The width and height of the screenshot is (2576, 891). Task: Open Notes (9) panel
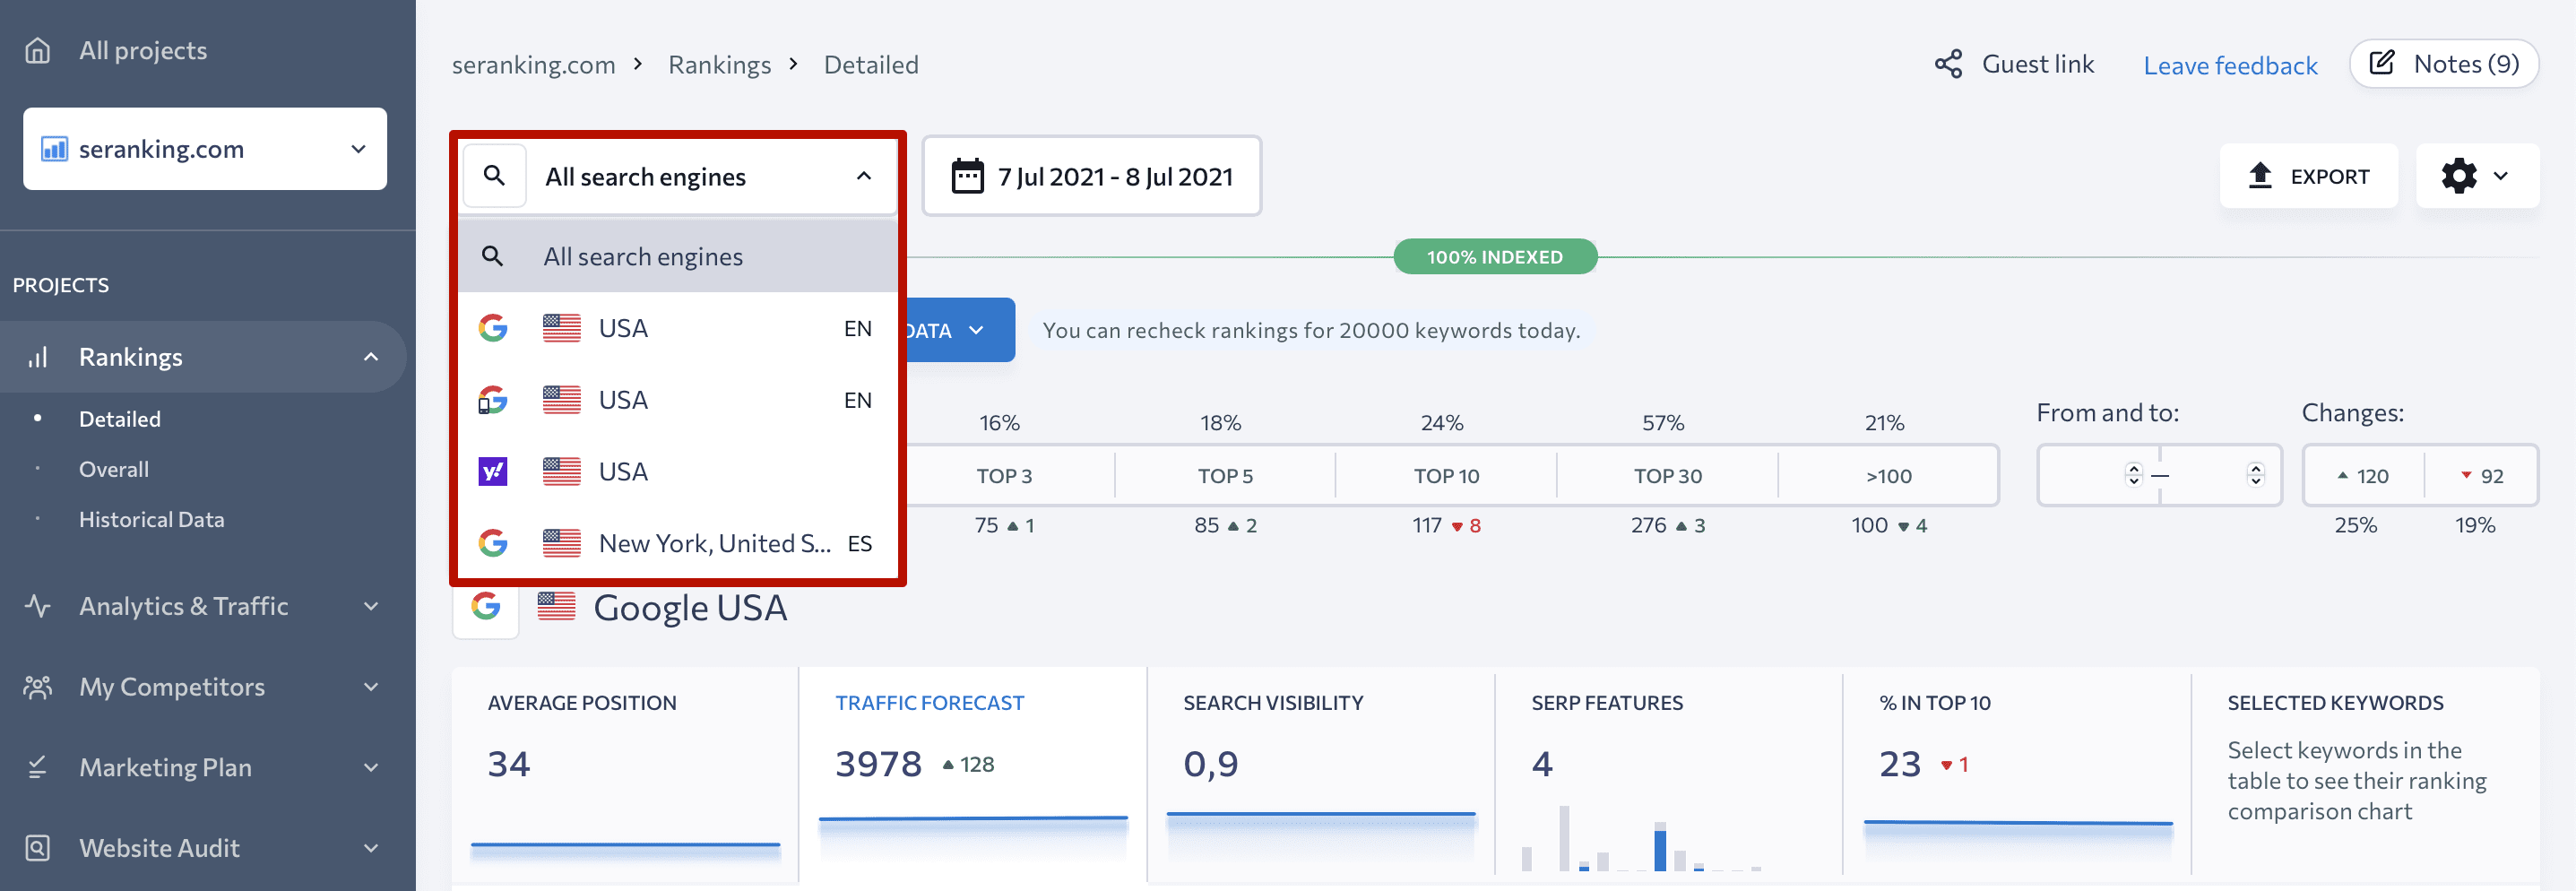click(x=2444, y=64)
